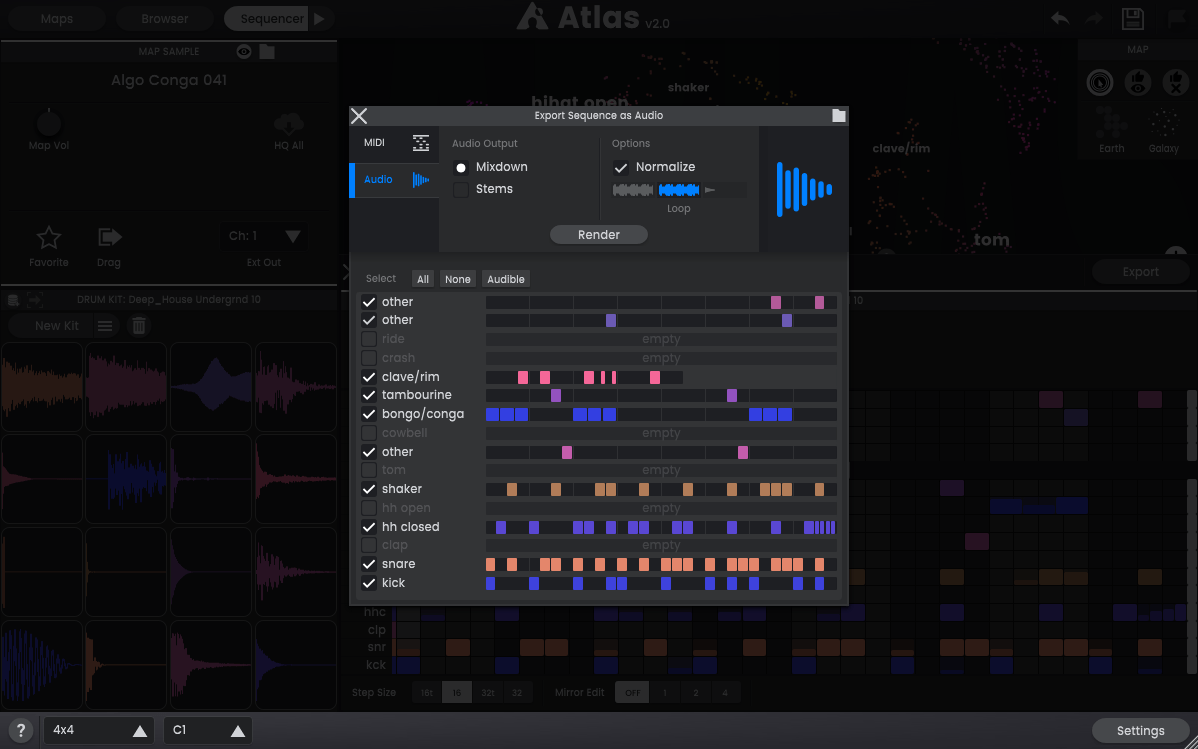Open the Ch: 1 Ext Out dropdown
Screen dimensions: 1198x749
(263, 237)
